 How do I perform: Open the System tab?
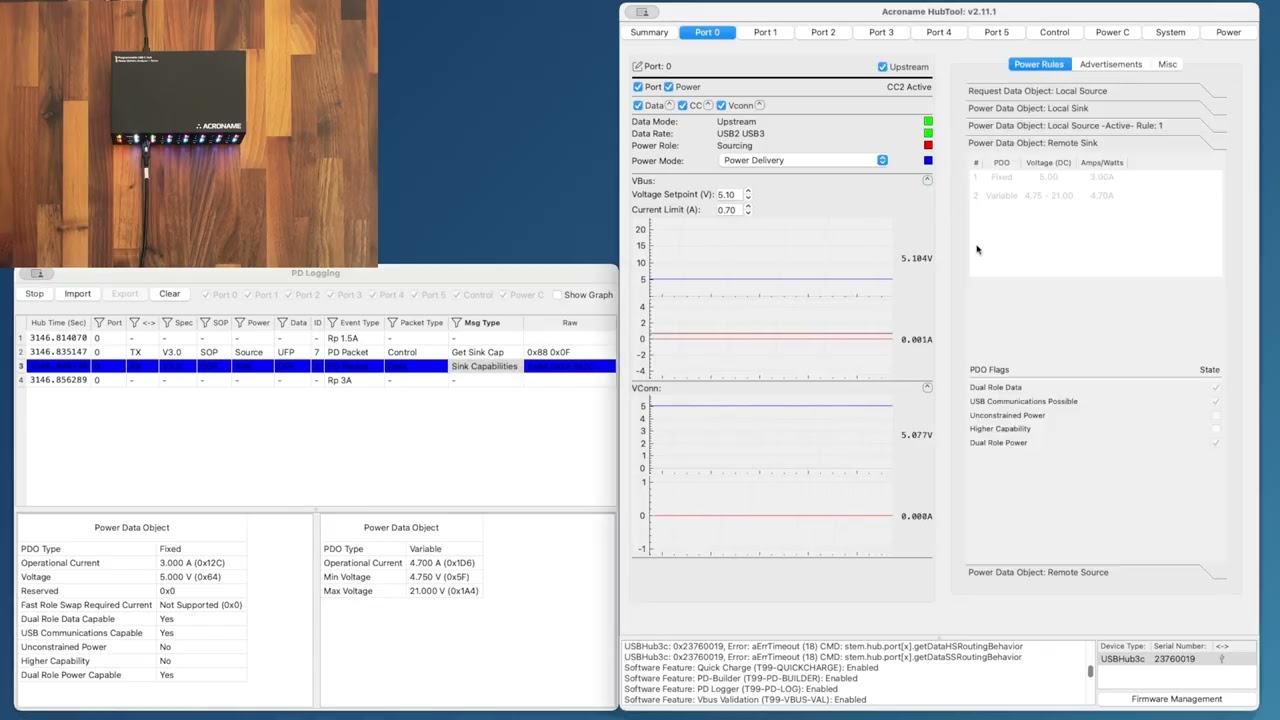coord(1170,32)
